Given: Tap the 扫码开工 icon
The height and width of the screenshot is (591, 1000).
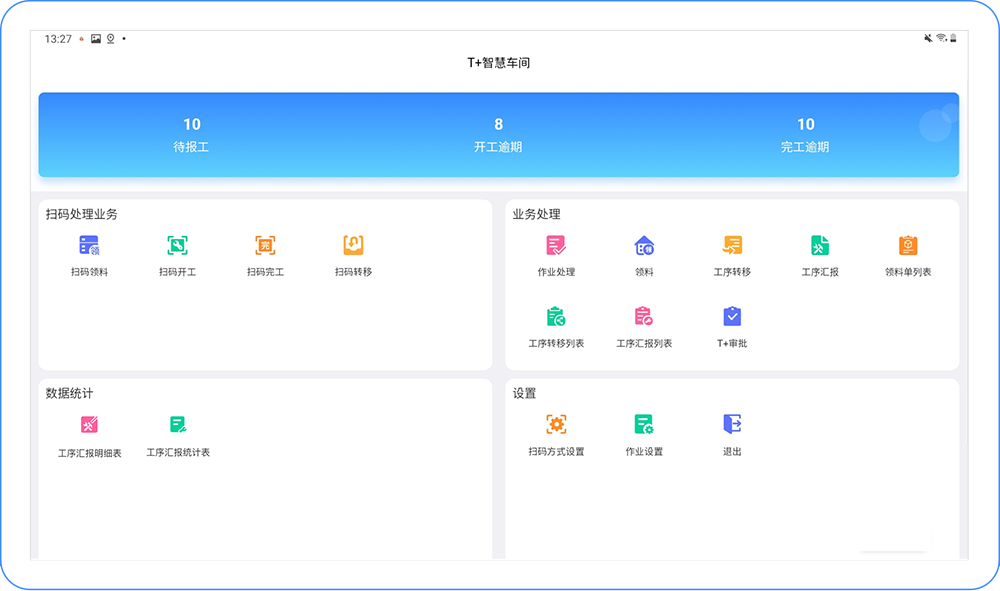Looking at the screenshot, I should [x=177, y=246].
